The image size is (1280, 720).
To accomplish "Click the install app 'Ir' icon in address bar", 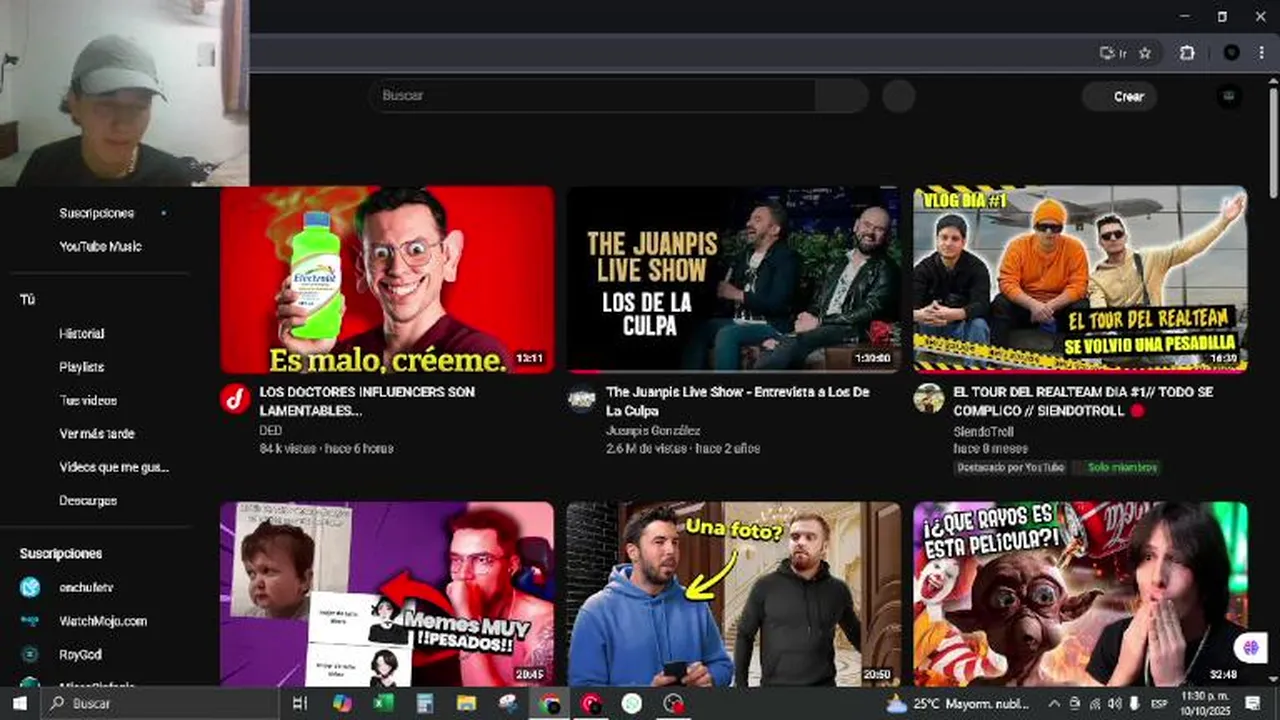I will [x=1112, y=53].
